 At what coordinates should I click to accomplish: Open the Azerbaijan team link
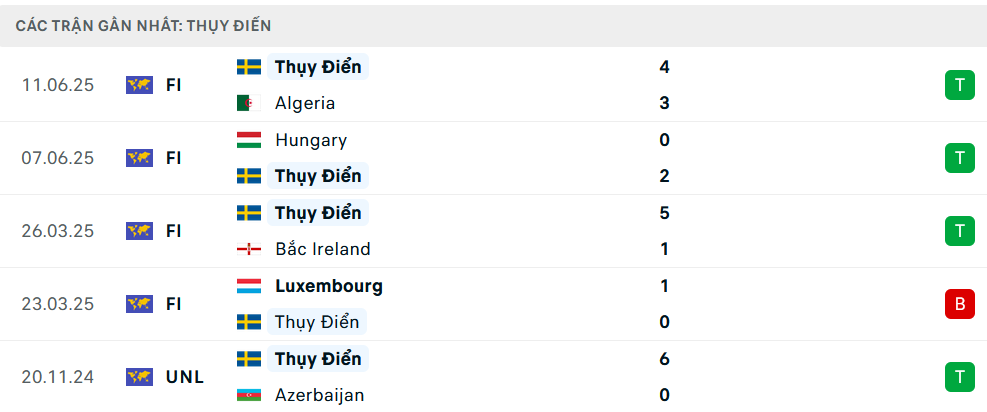pos(319,395)
